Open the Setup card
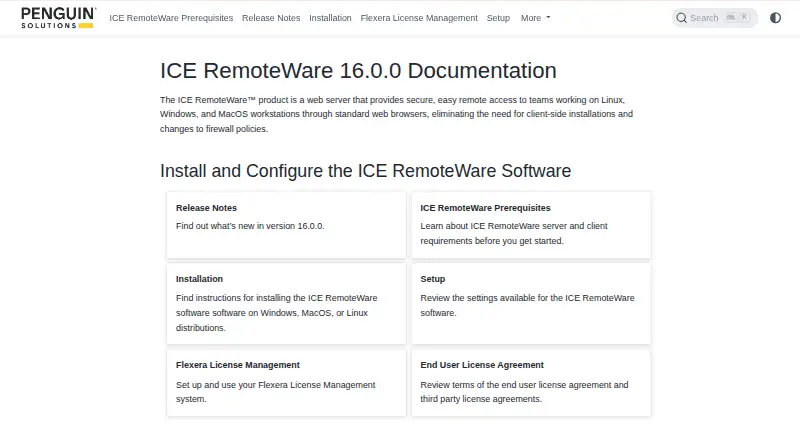 pos(531,304)
